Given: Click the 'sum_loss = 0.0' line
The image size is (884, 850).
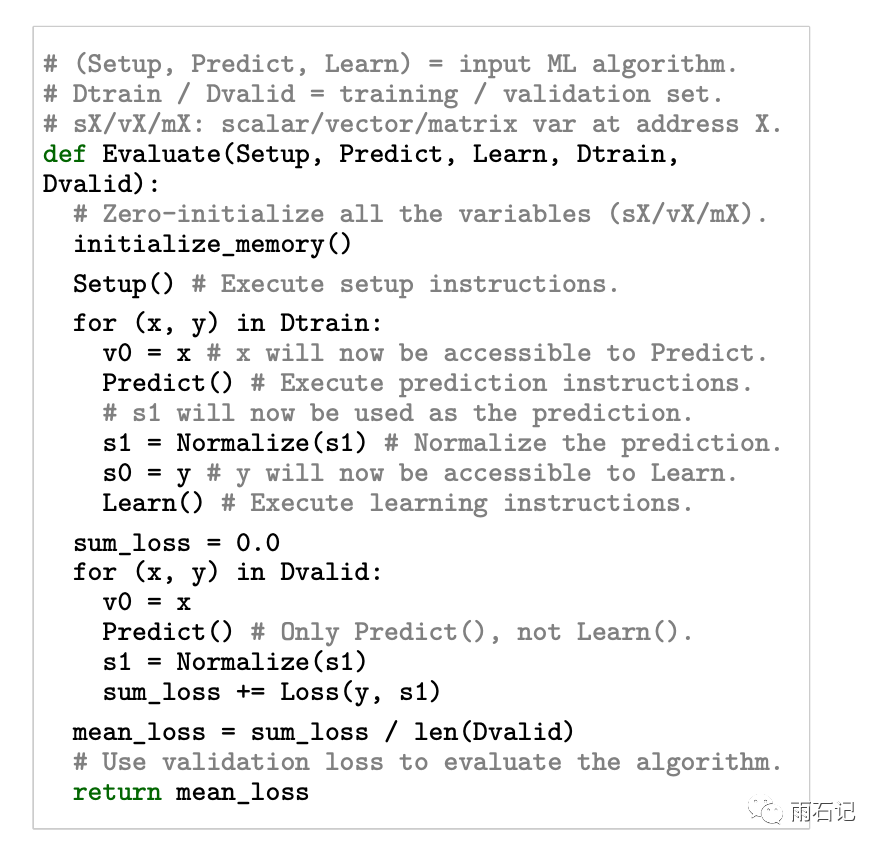Looking at the screenshot, I should (176, 543).
